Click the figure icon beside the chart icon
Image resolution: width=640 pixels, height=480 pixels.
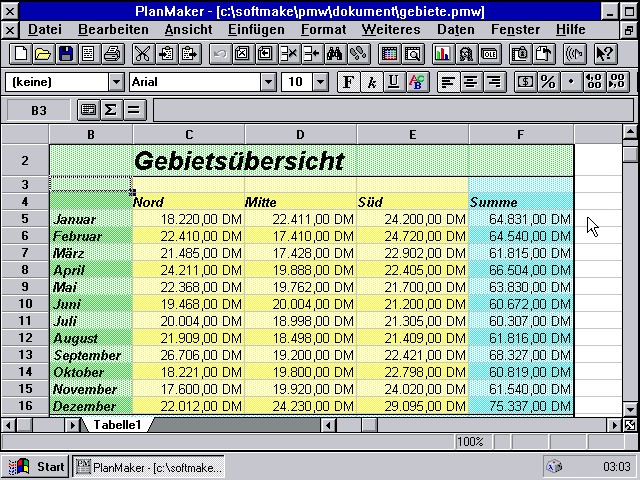[x=466, y=54]
